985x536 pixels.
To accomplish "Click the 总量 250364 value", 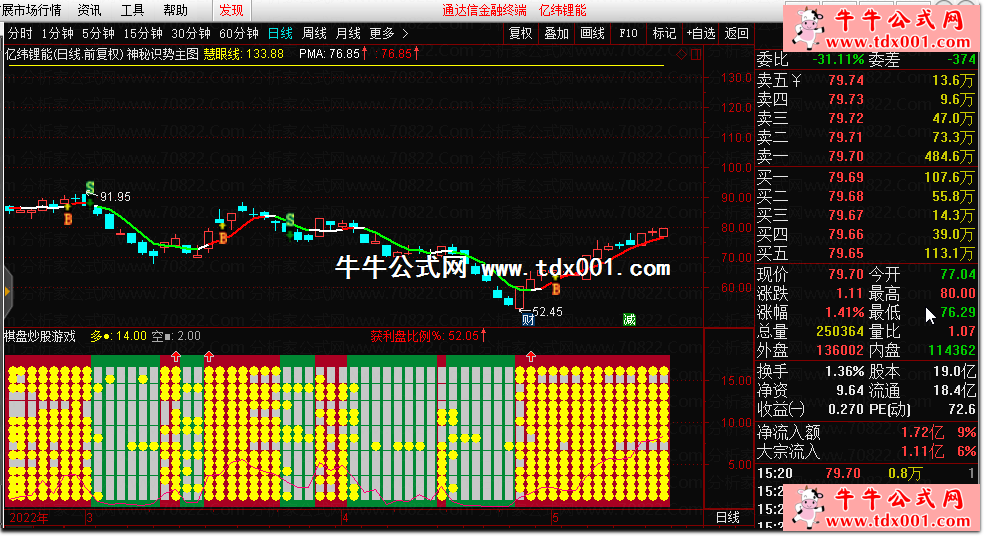I will click(839, 331).
